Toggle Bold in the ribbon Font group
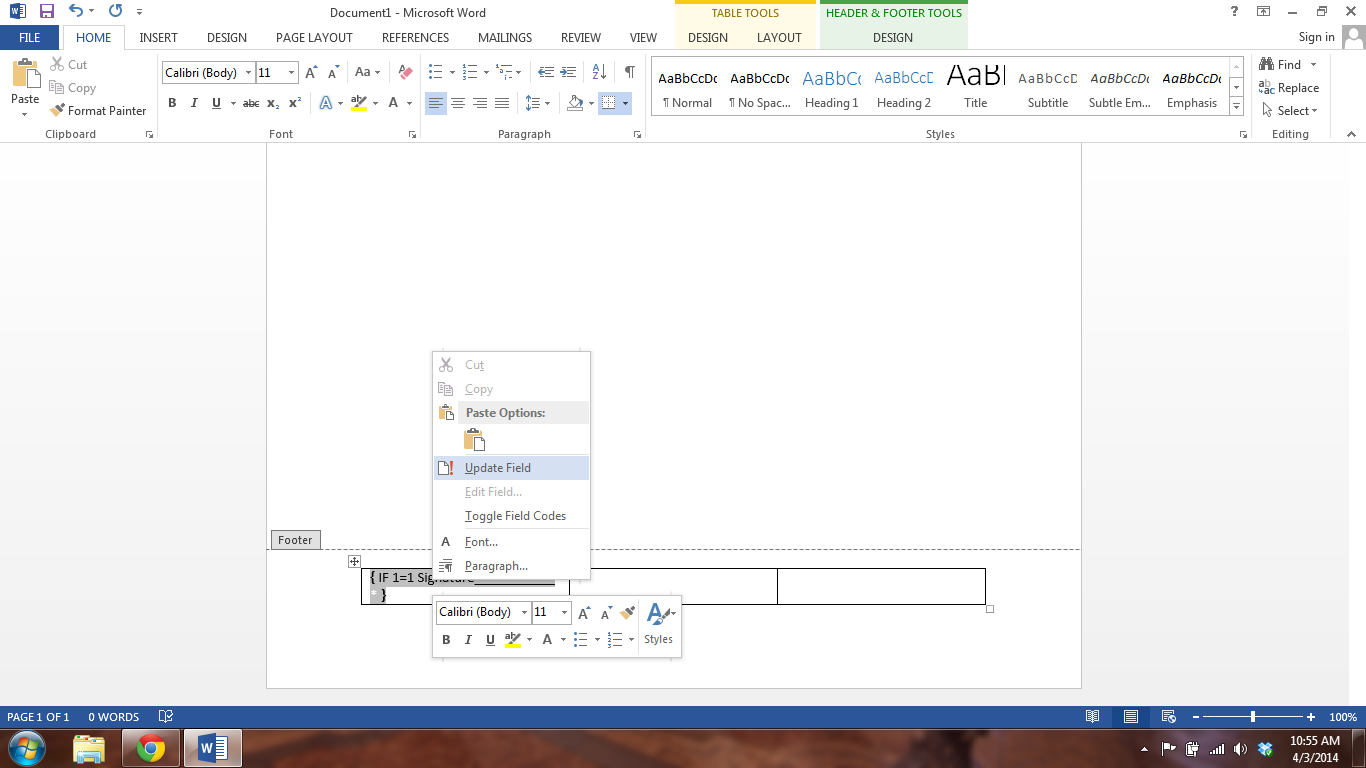 click(172, 103)
